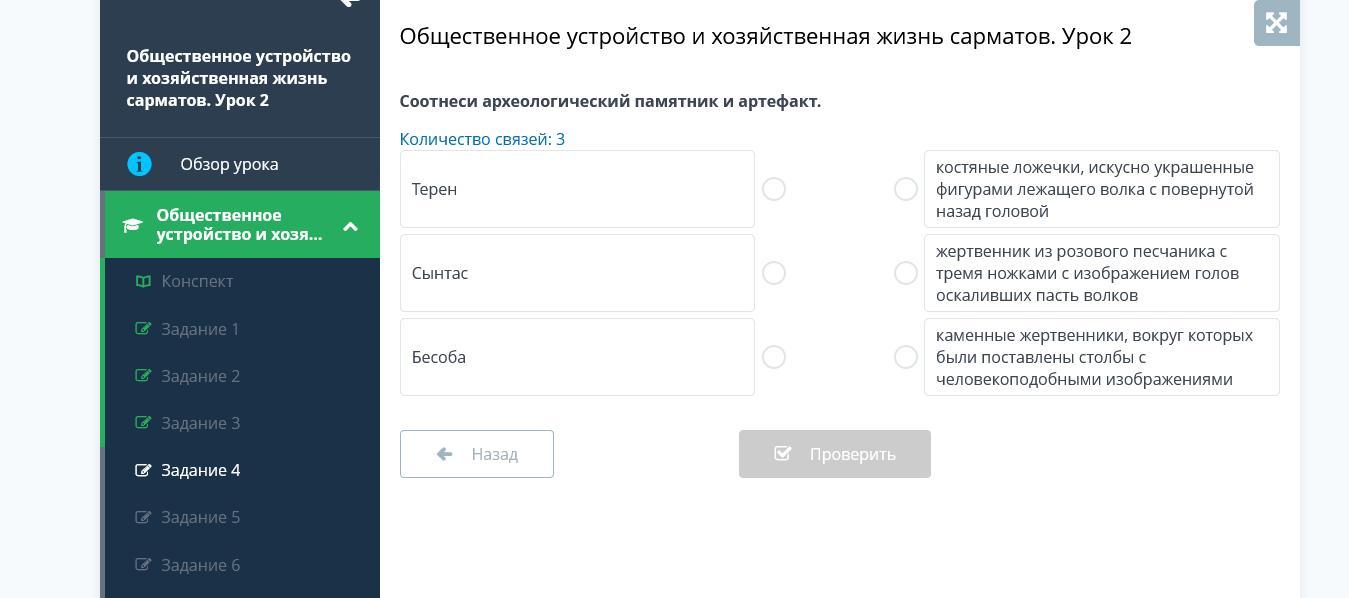Open Задание 4 in the sidebar
The height and width of the screenshot is (598, 1349).
pos(200,470)
